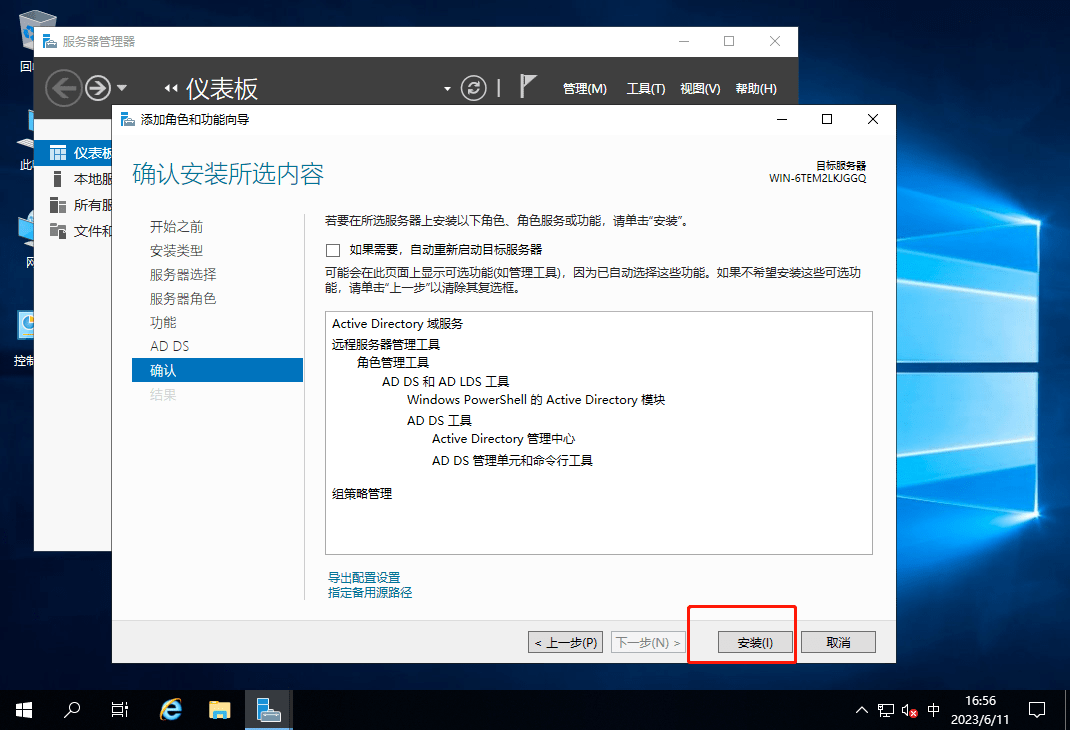The height and width of the screenshot is (730, 1070).
Task: Click the forward arrow in Server Manager
Action: tap(98, 88)
